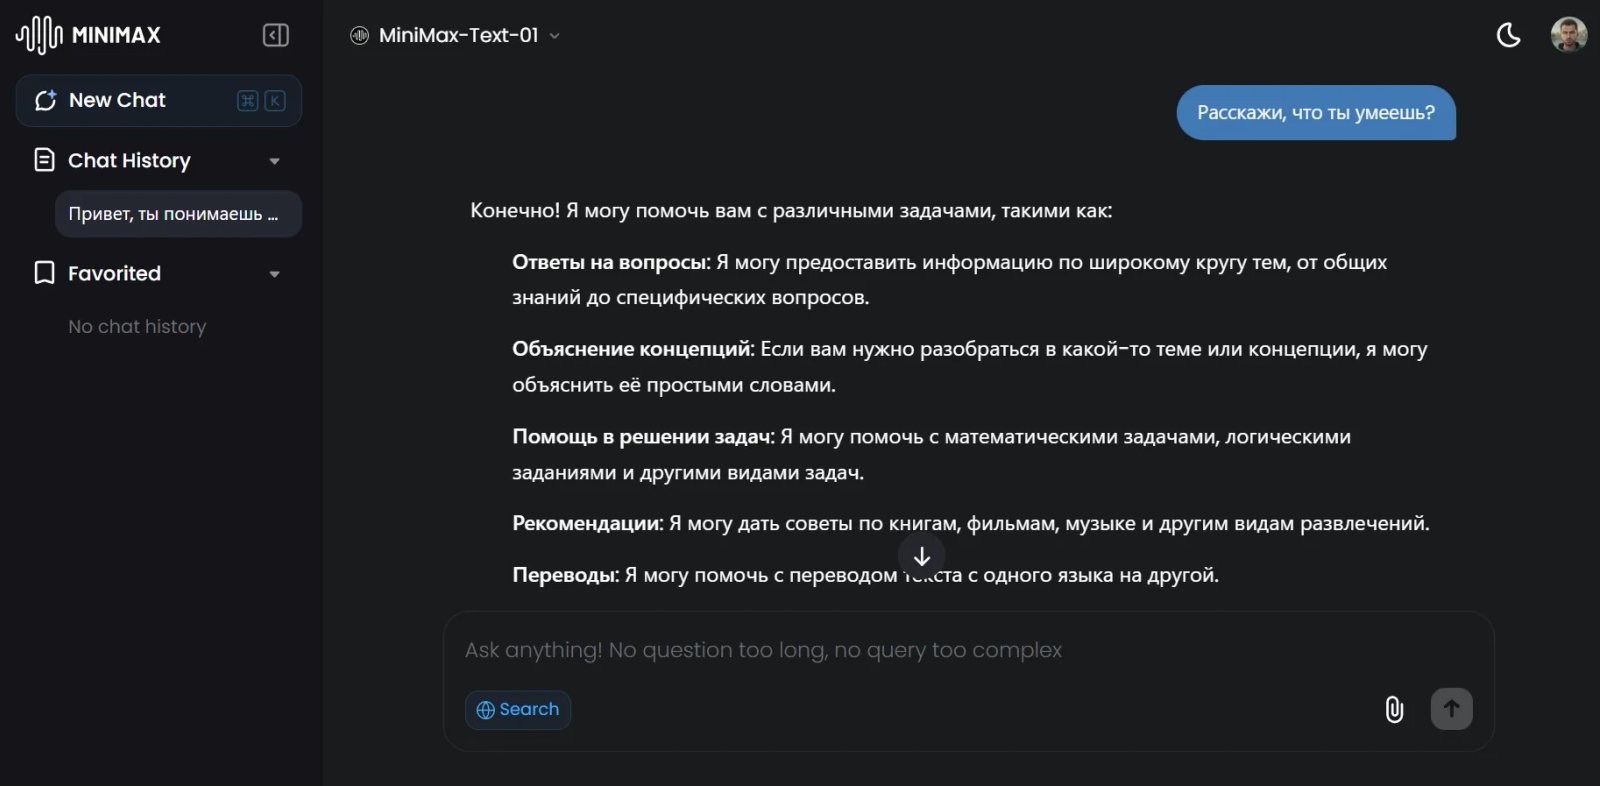The height and width of the screenshot is (786, 1600).
Task: Click the model icon next to MiniMax-Text-01
Action: [x=358, y=34]
